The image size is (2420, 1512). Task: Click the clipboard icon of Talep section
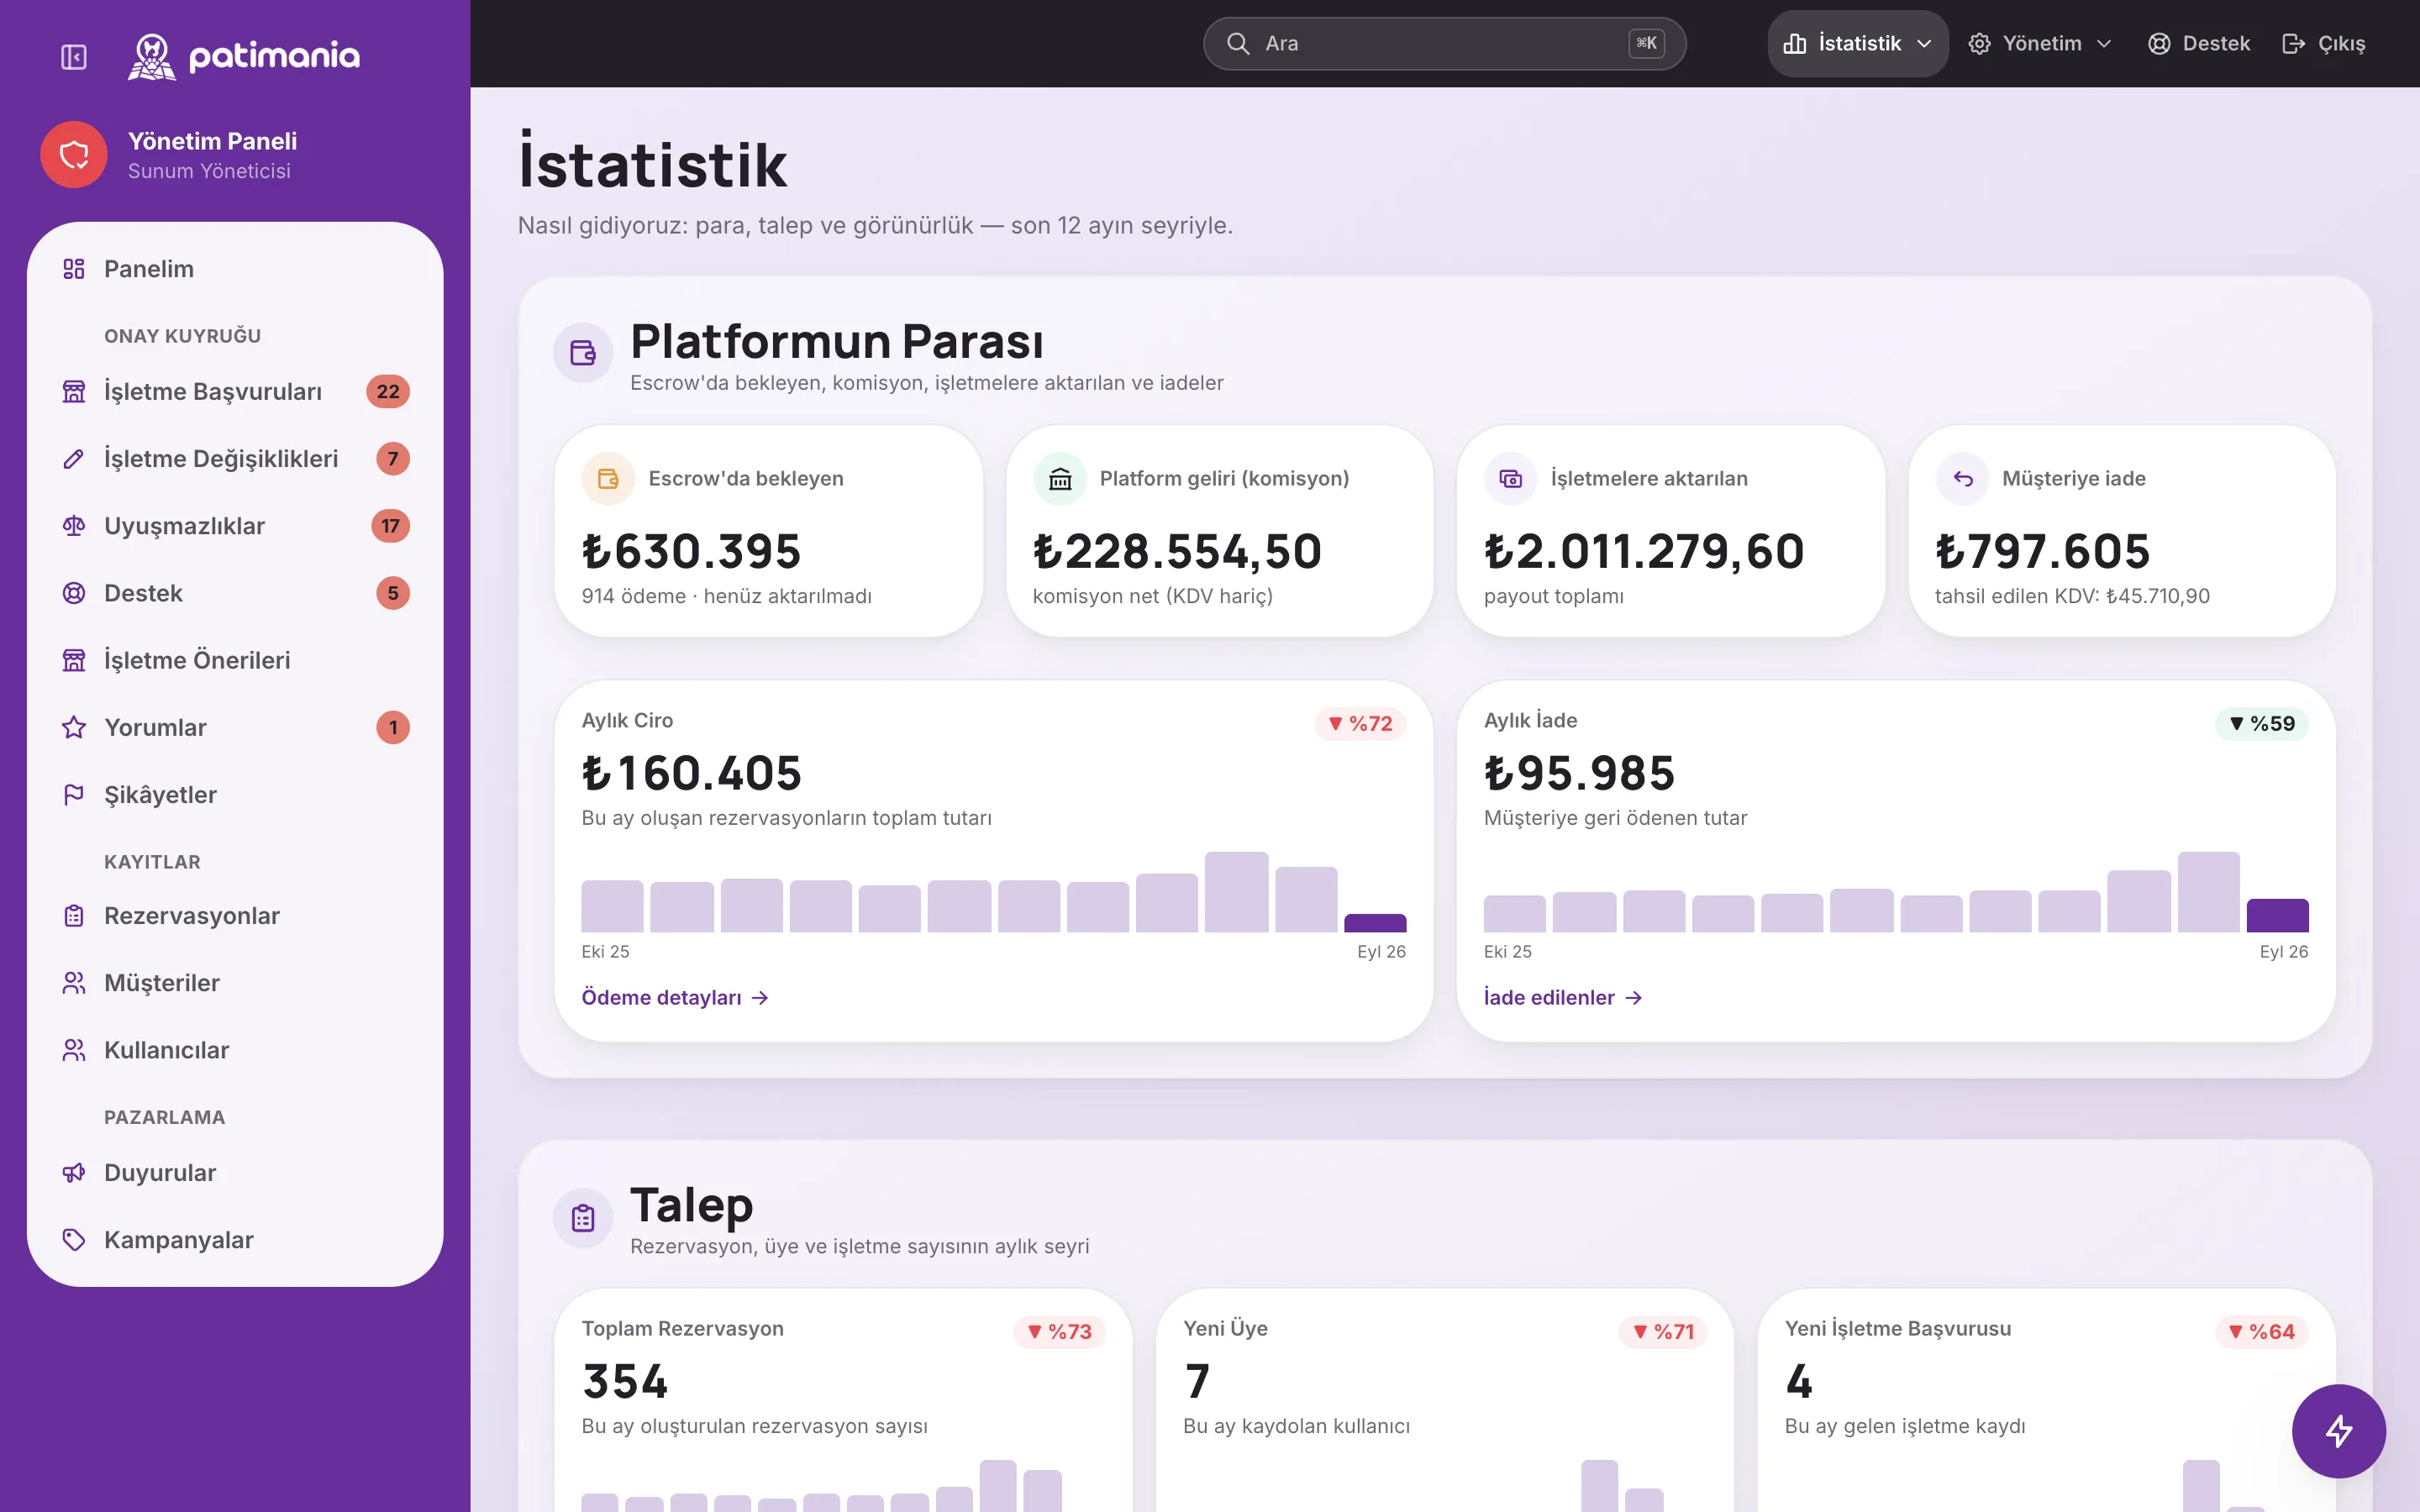click(583, 1217)
